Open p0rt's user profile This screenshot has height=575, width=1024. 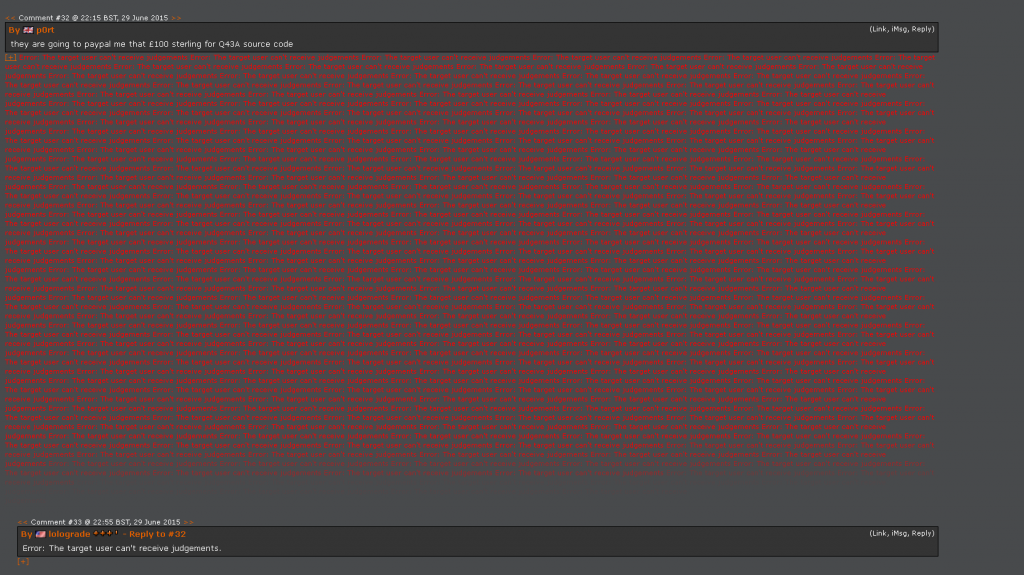click(46, 30)
